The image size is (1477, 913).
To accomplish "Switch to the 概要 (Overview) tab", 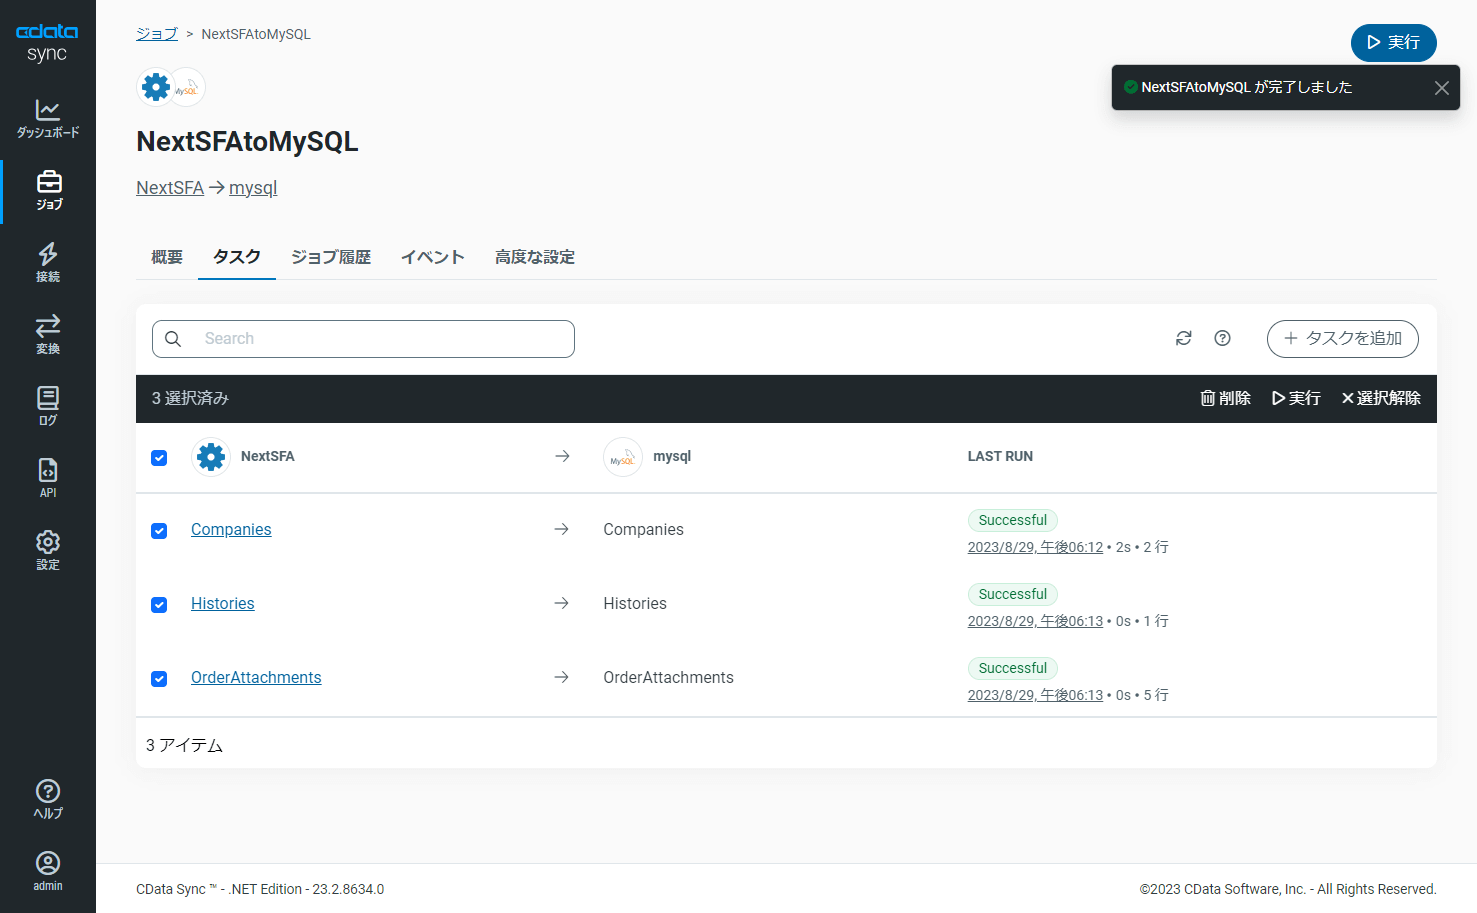I will pyautogui.click(x=167, y=257).
